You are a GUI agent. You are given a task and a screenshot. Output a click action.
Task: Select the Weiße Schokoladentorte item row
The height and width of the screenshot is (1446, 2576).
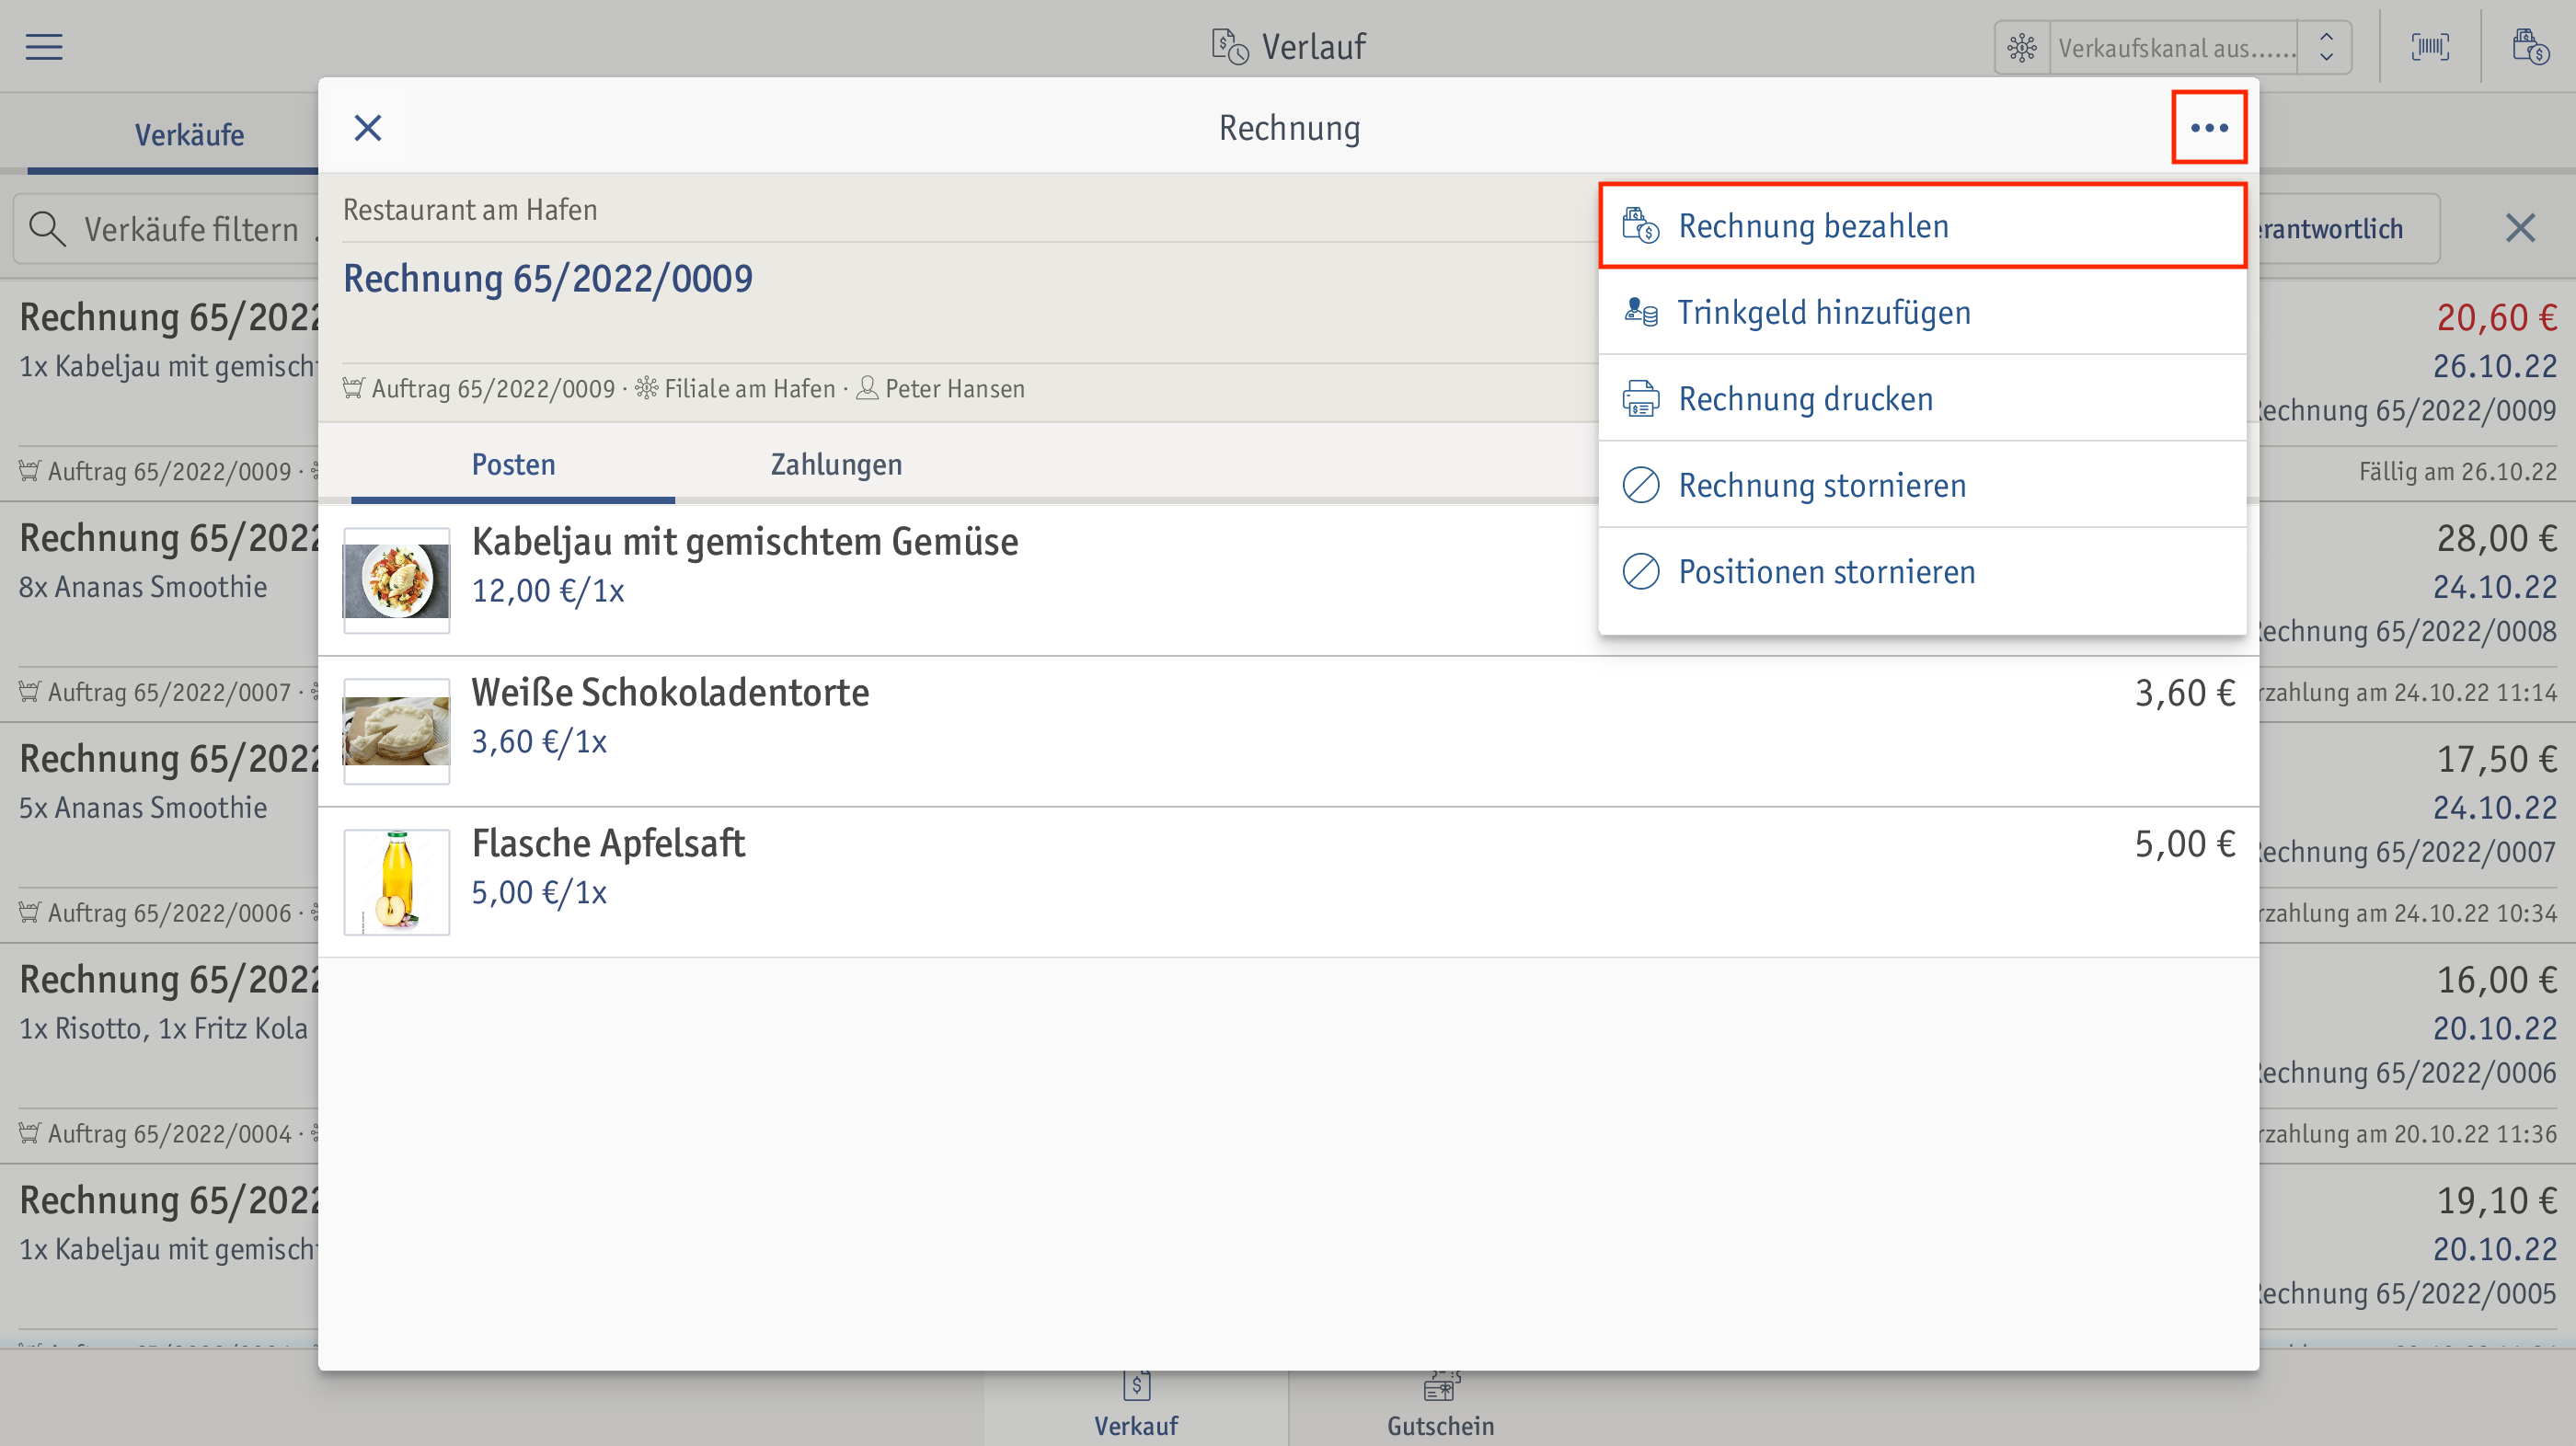(x=1288, y=732)
